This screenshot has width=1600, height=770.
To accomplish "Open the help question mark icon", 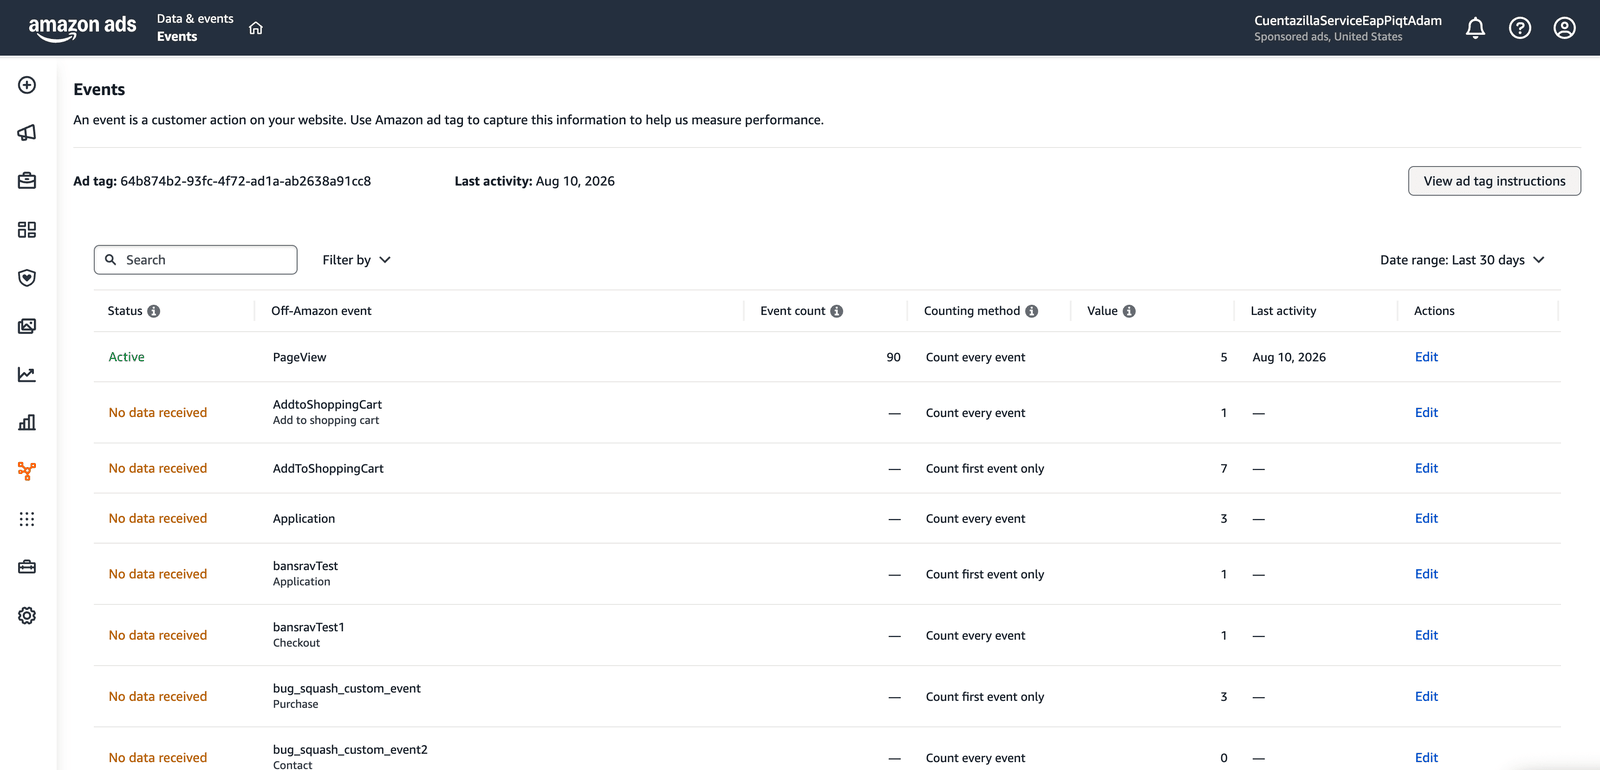I will tap(1520, 28).
